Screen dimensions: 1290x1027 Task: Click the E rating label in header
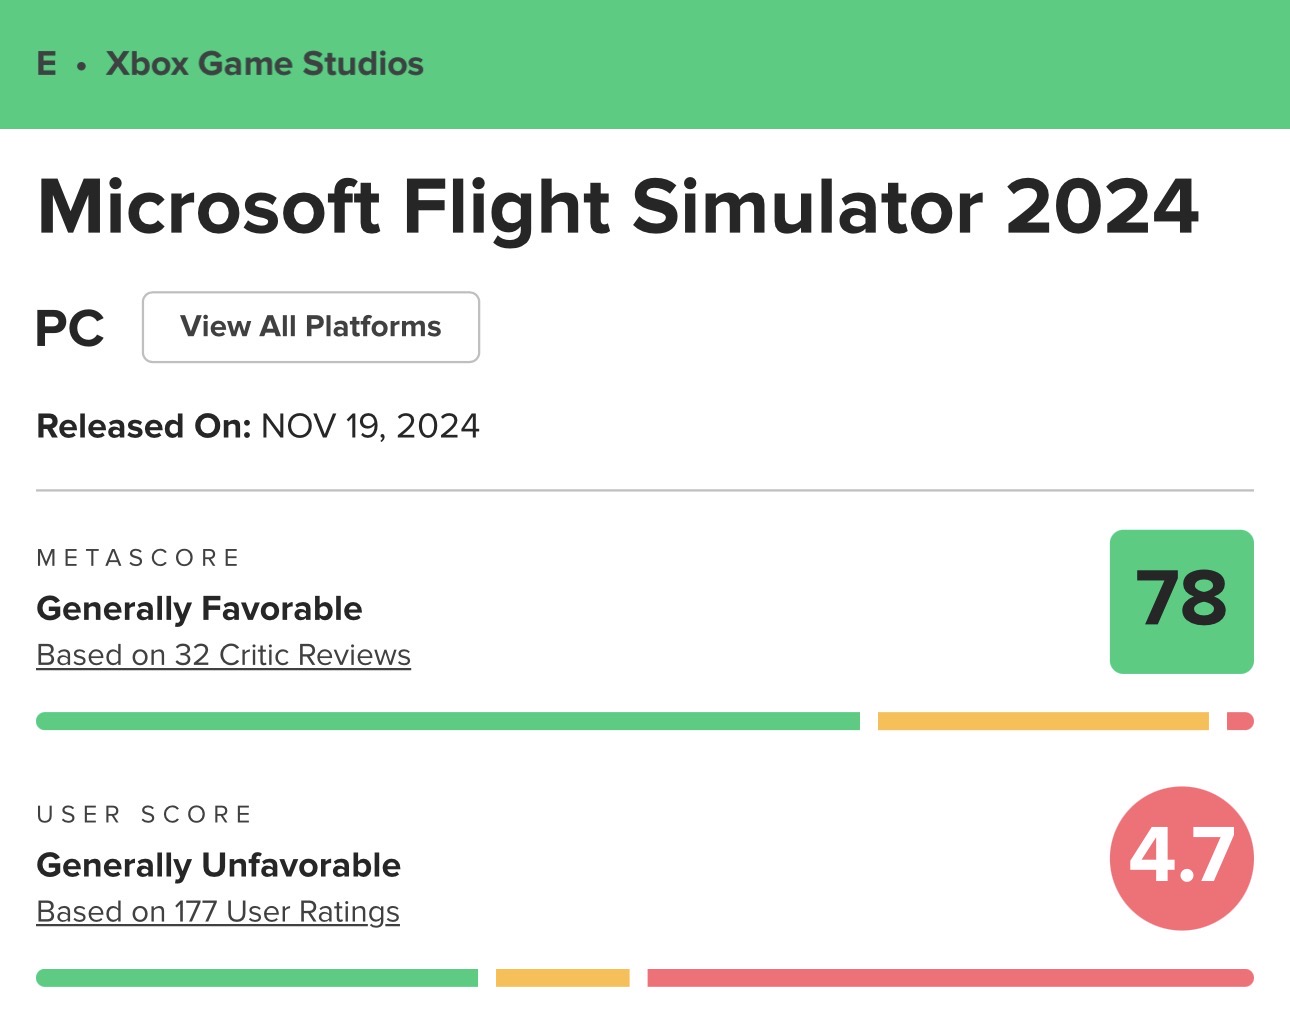pos(47,64)
